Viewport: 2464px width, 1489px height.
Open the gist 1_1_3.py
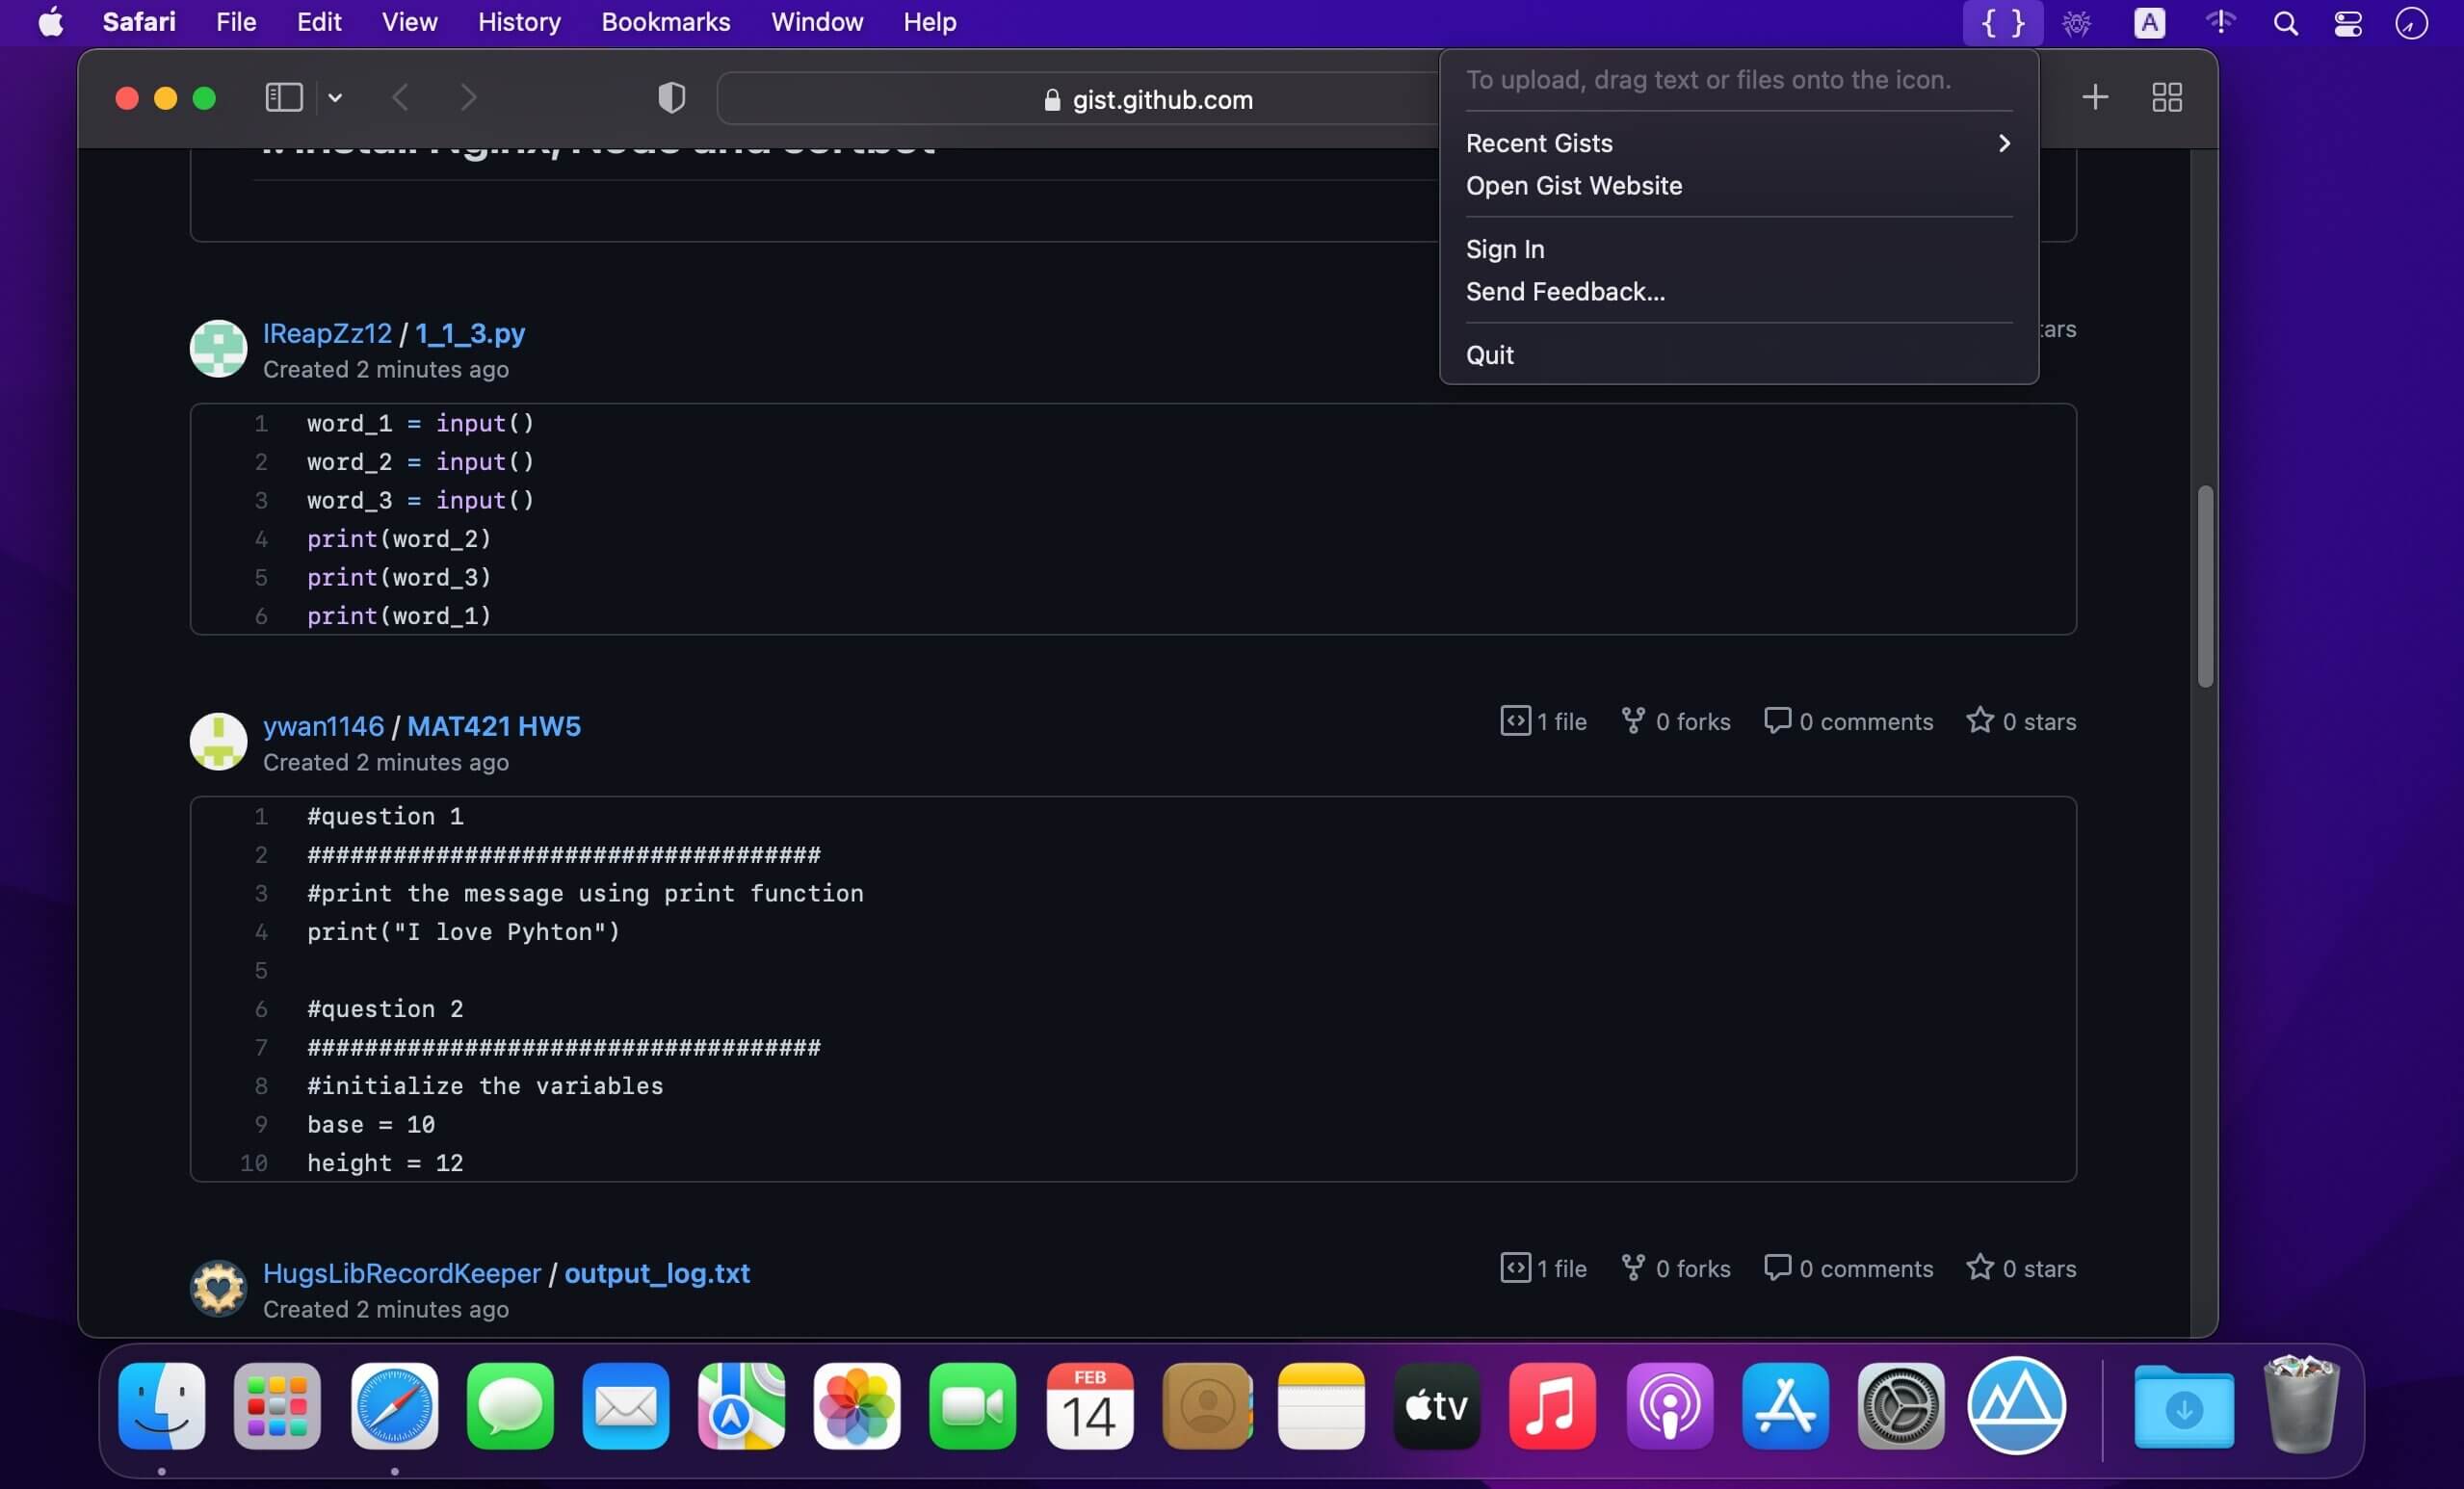click(x=470, y=333)
